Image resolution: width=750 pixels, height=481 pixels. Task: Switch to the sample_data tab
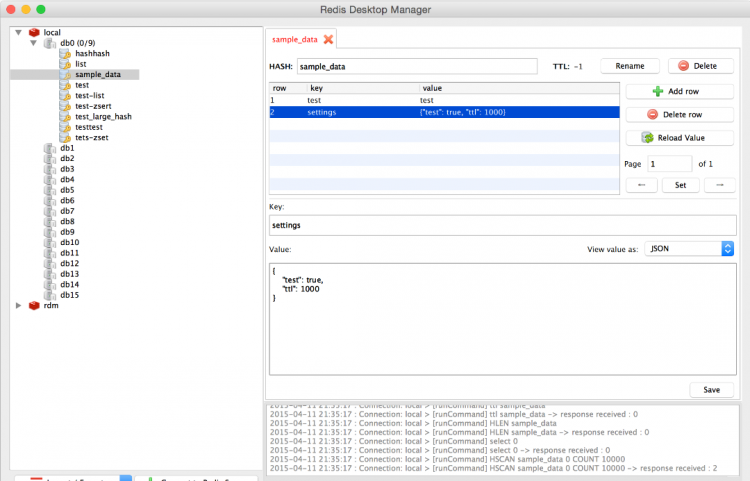[x=295, y=40]
